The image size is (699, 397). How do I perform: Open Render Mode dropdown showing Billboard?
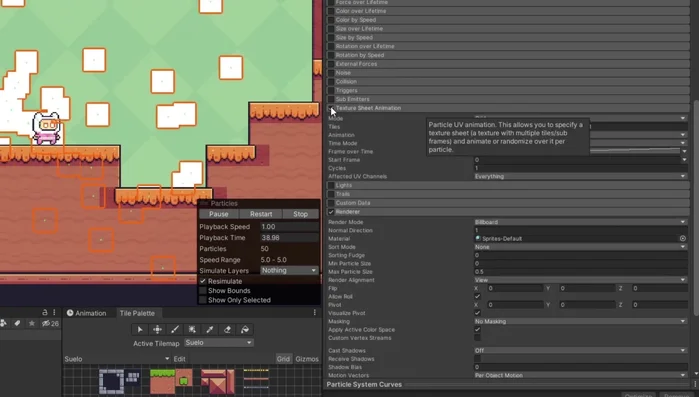coord(580,222)
